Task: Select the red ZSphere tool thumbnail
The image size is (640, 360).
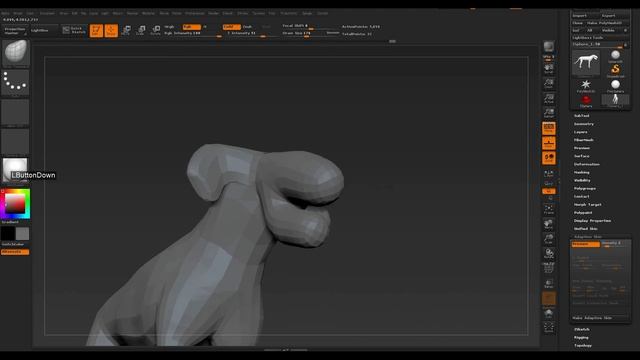Action: (586, 101)
